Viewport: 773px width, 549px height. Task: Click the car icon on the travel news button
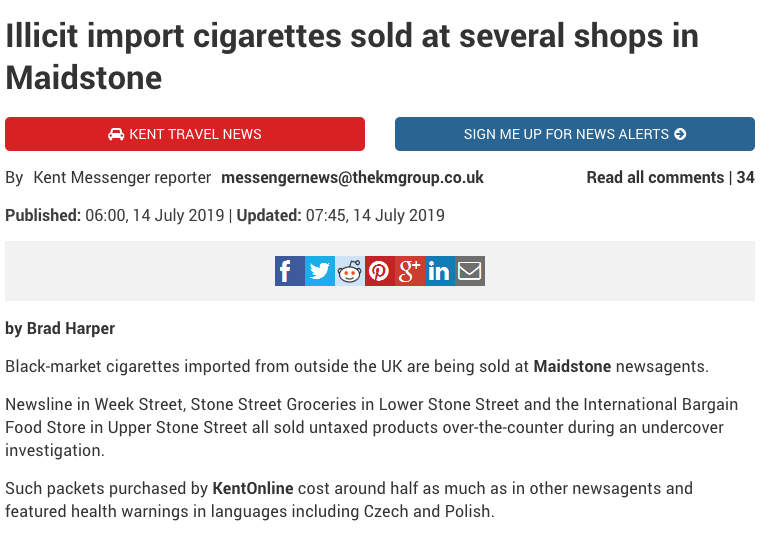[116, 134]
